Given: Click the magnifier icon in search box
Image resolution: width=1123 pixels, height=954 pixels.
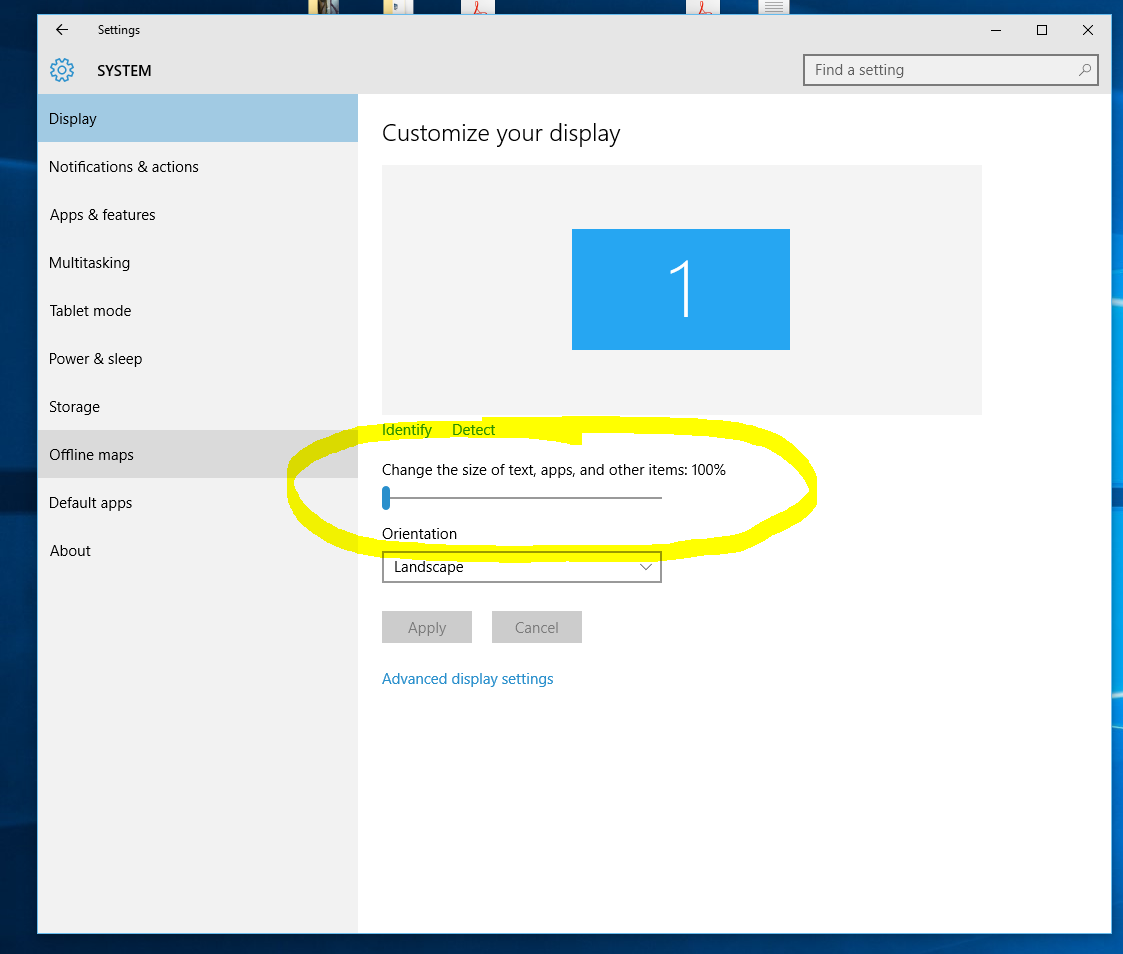Looking at the screenshot, I should 1084,70.
